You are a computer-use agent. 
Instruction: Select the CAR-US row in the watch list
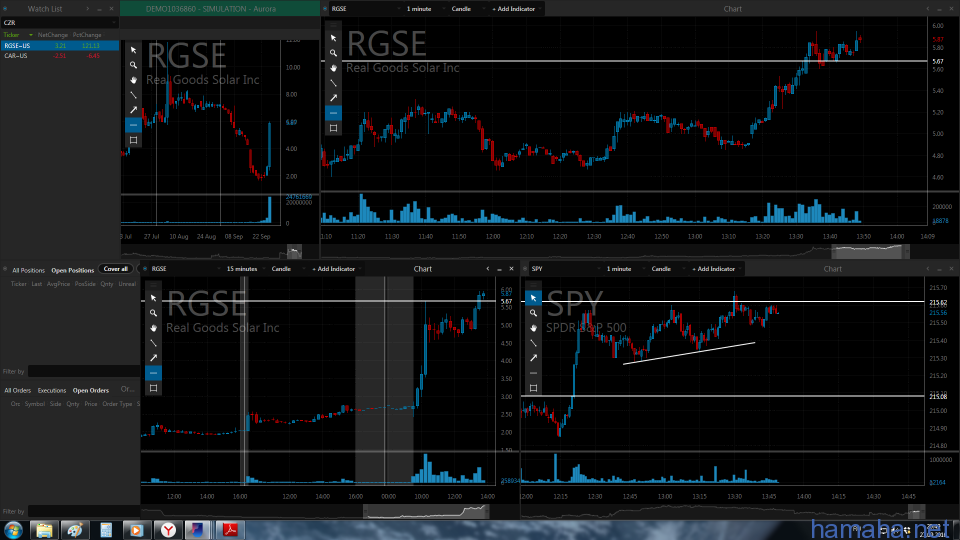coord(59,56)
